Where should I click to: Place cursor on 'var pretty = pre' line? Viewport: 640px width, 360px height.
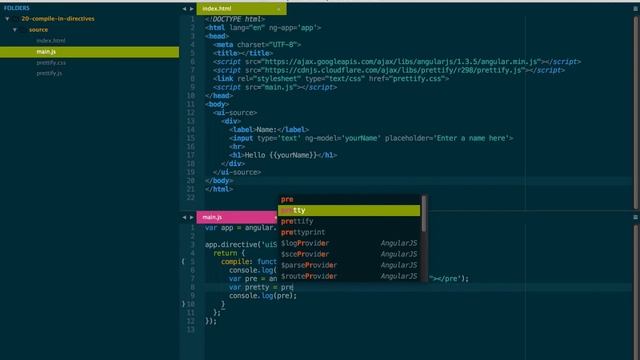point(261,287)
